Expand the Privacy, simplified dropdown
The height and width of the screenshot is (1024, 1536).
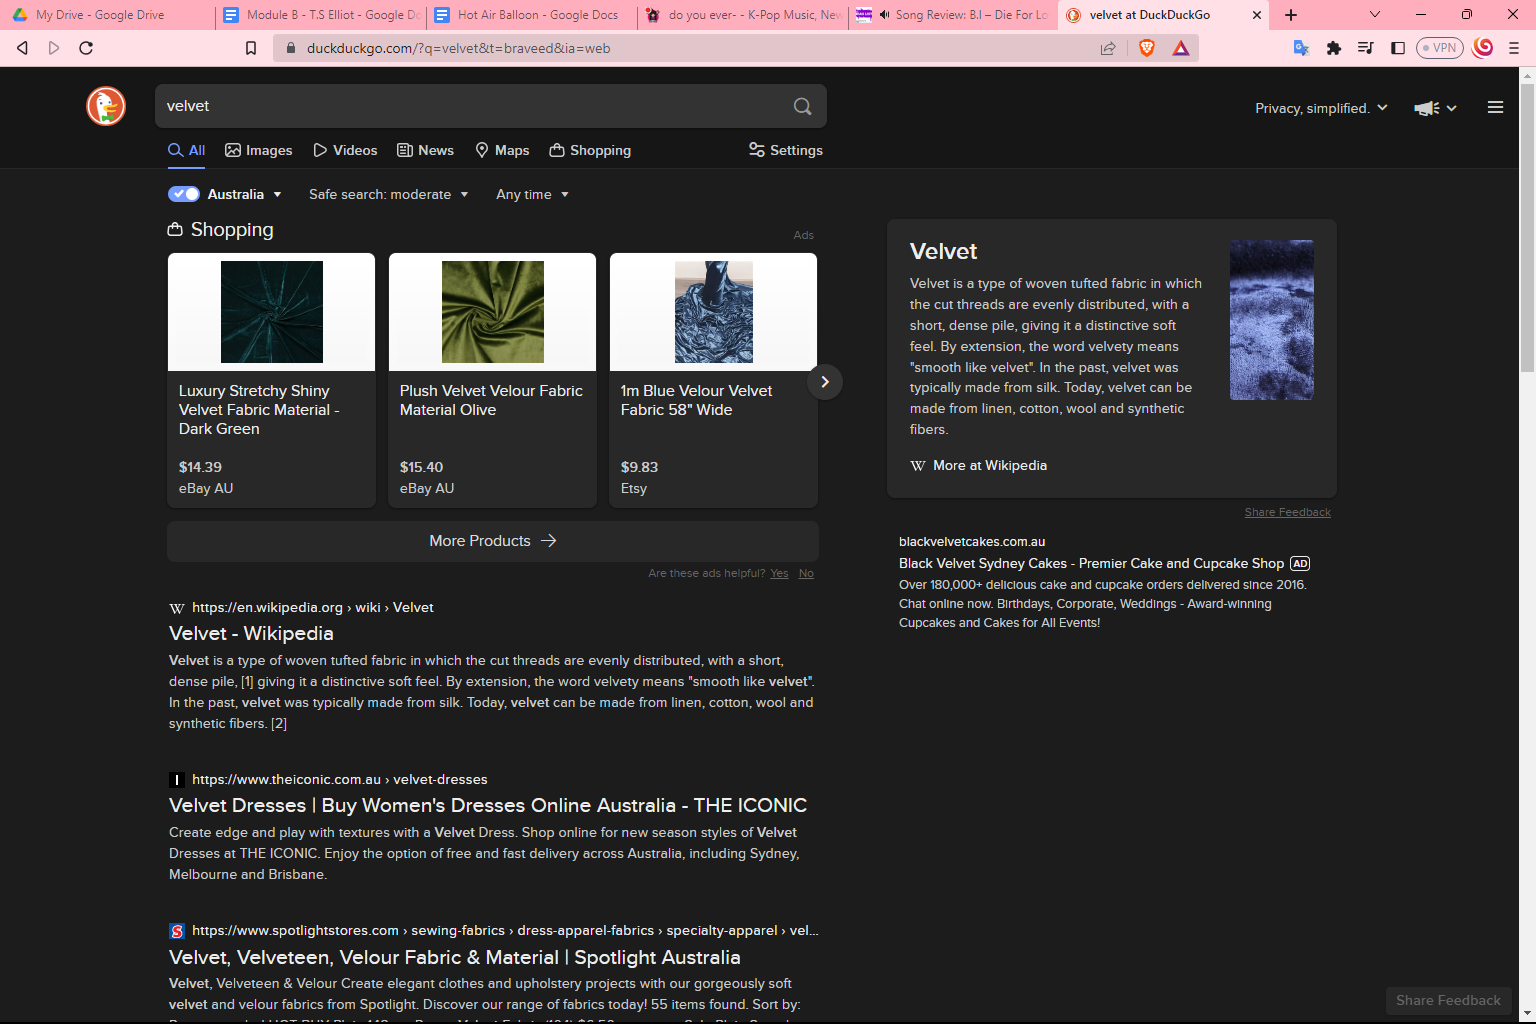pyautogui.click(x=1322, y=108)
